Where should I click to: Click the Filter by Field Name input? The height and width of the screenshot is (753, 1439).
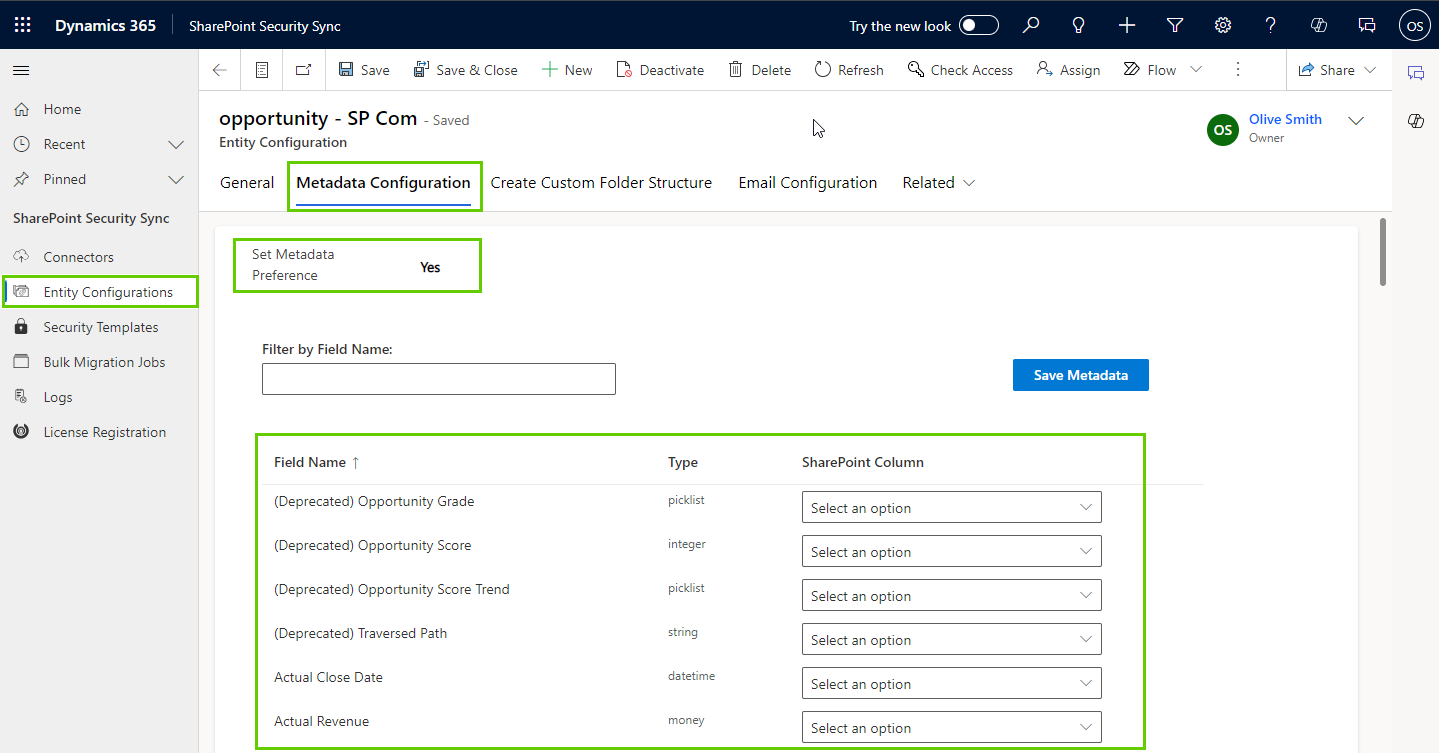click(x=438, y=379)
